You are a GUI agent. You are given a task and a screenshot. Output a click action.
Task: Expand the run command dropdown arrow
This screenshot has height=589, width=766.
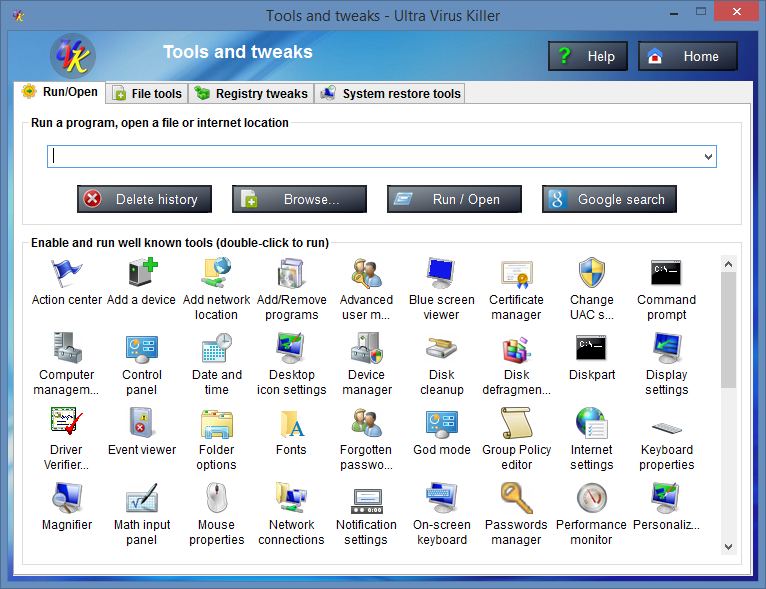click(x=708, y=157)
